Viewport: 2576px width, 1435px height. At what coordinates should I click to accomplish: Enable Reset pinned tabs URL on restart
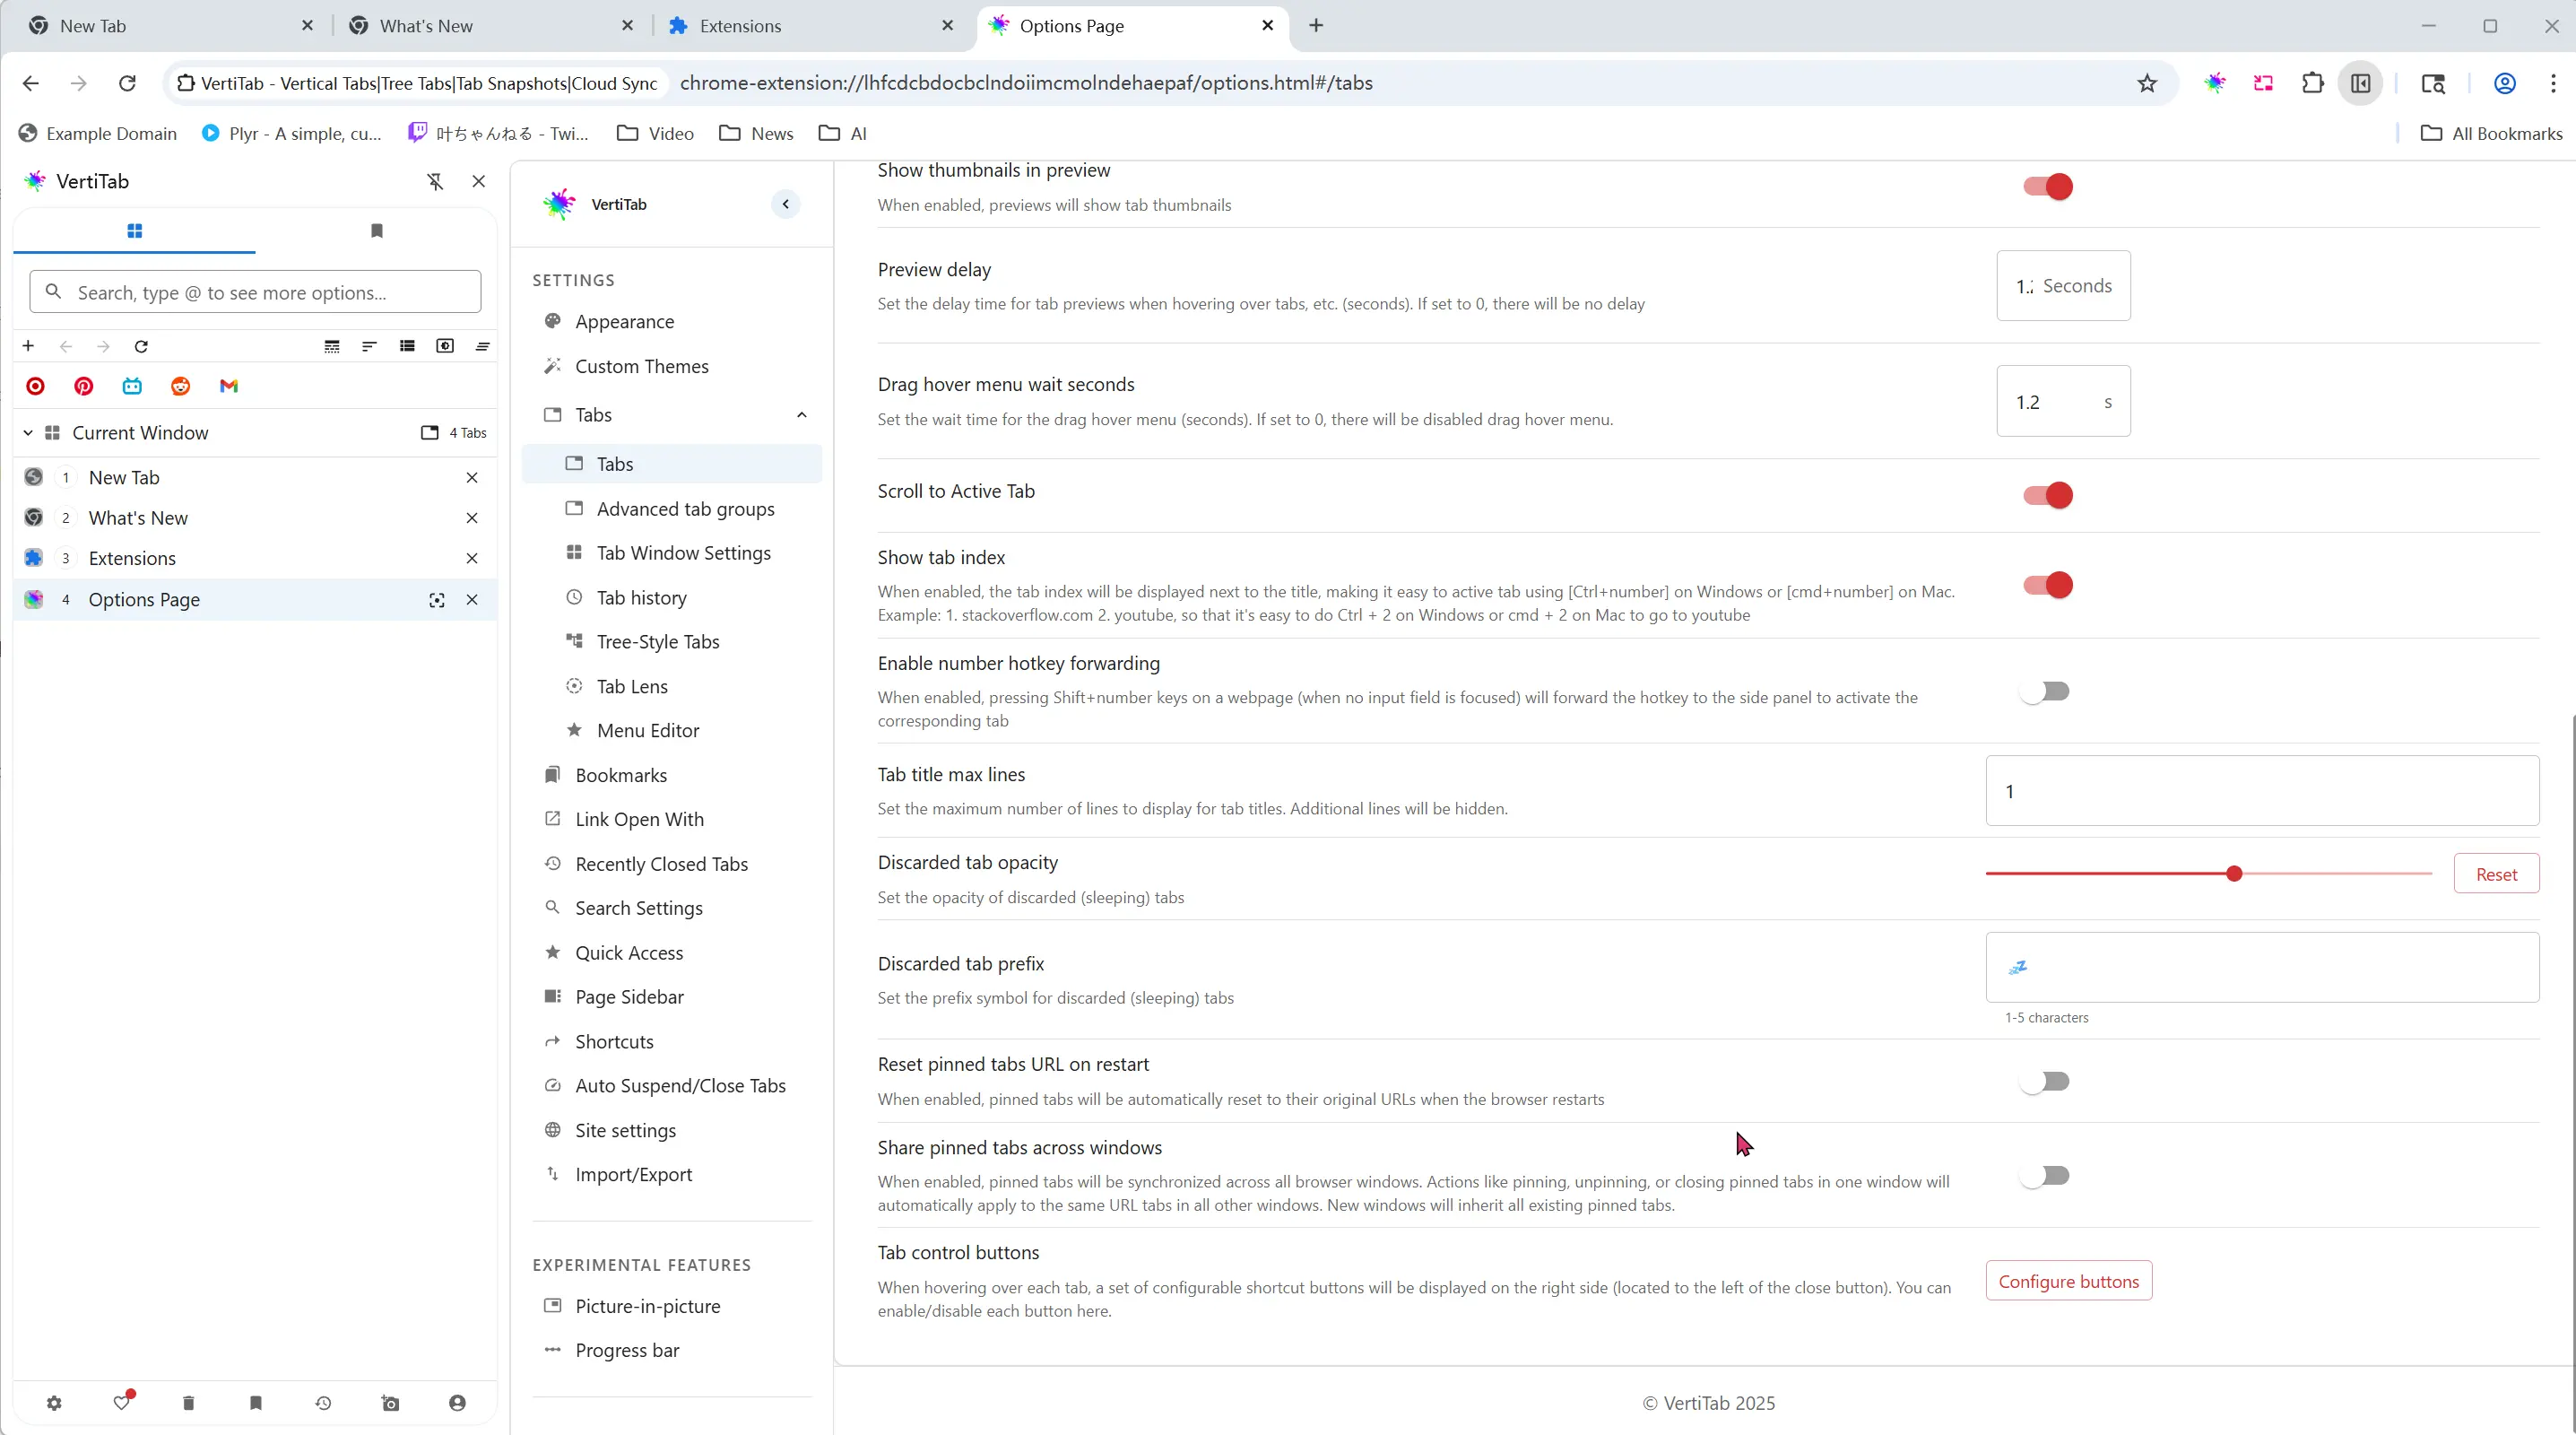click(2045, 1082)
